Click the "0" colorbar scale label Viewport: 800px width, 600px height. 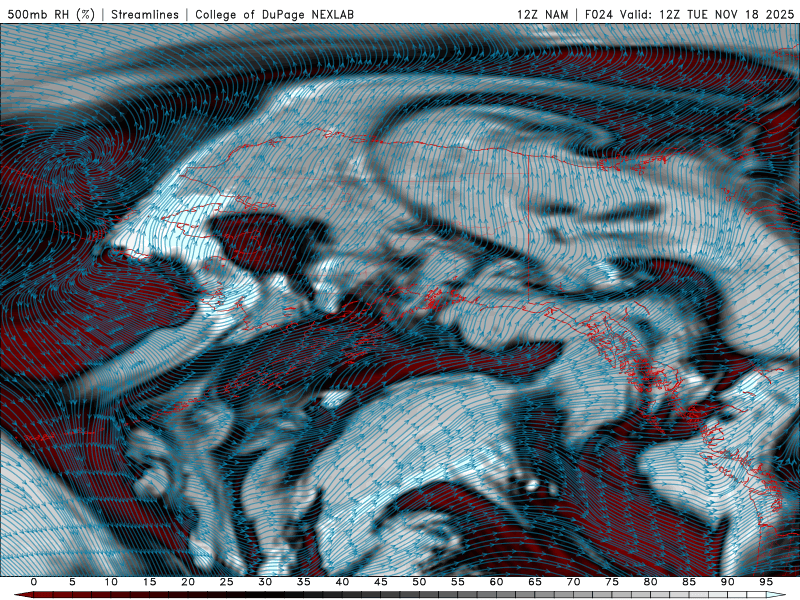[x=34, y=582]
